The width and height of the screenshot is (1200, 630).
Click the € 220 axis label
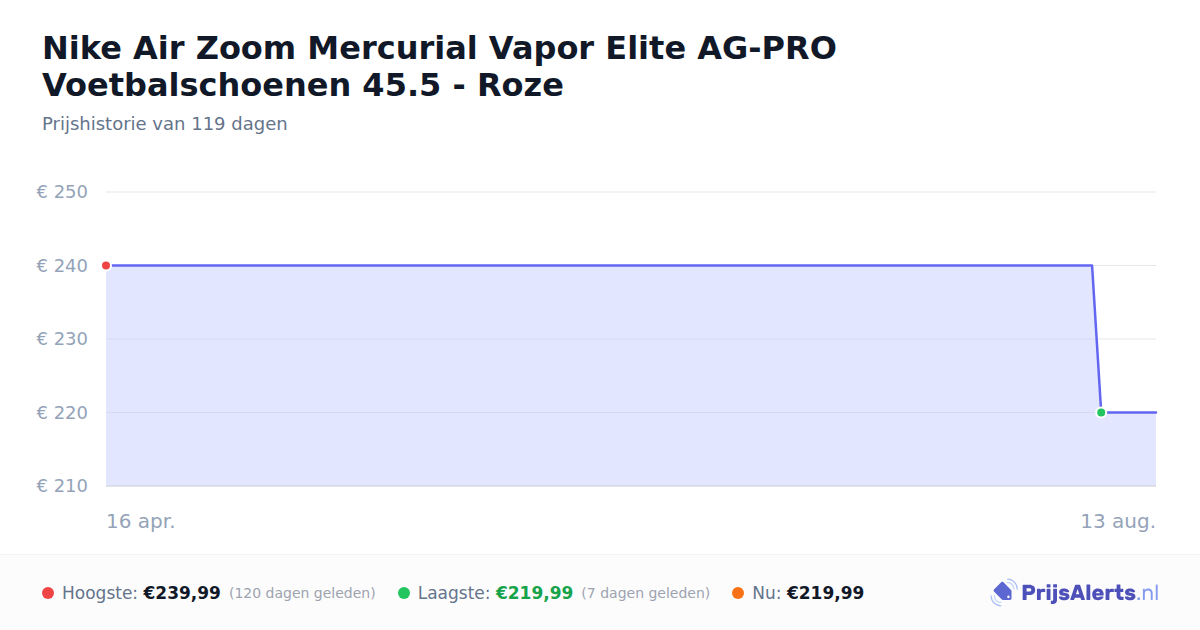coord(62,412)
